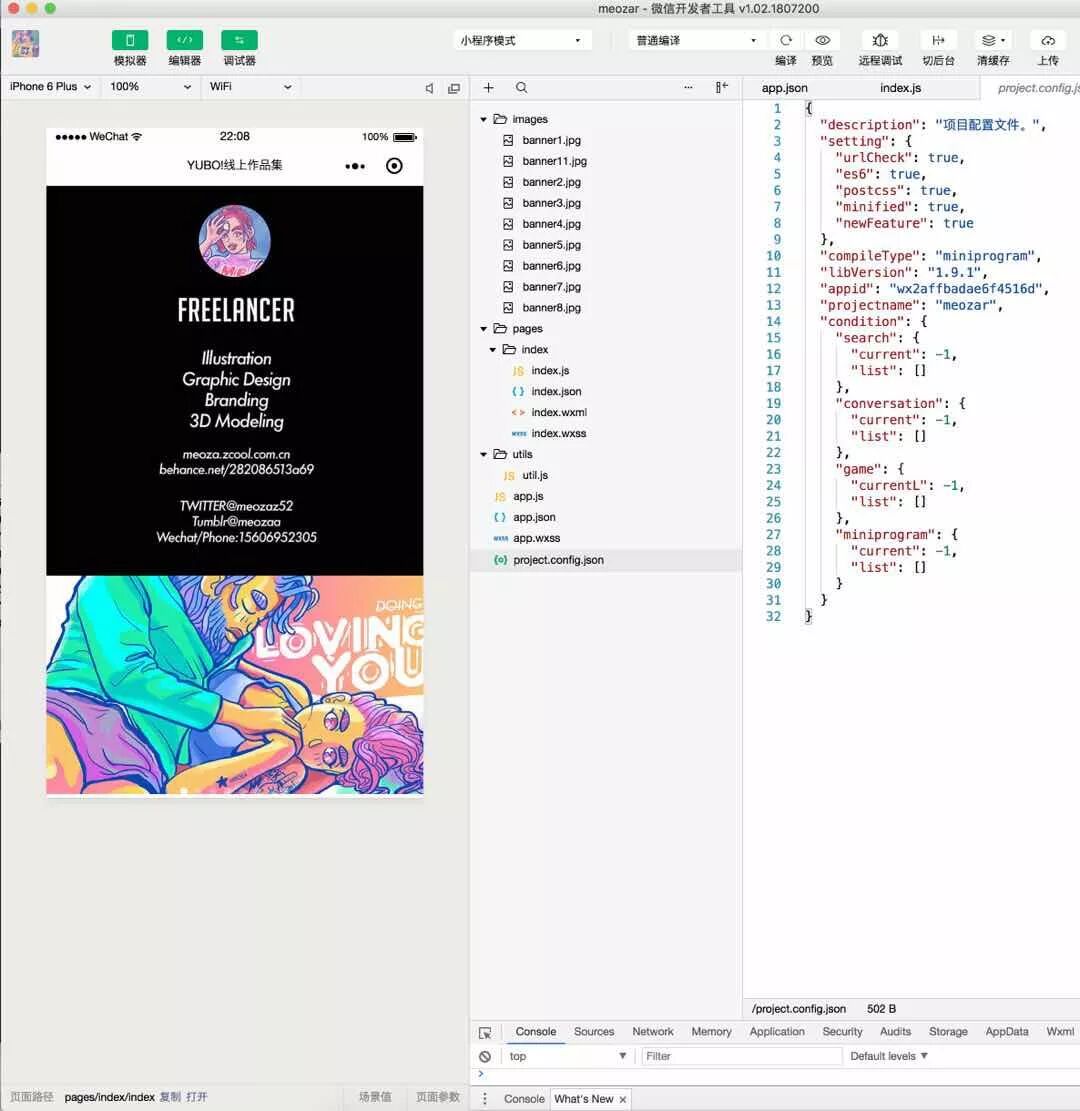Toggle the 调试器 debugger panel button
The height and width of the screenshot is (1111, 1080).
(239, 40)
